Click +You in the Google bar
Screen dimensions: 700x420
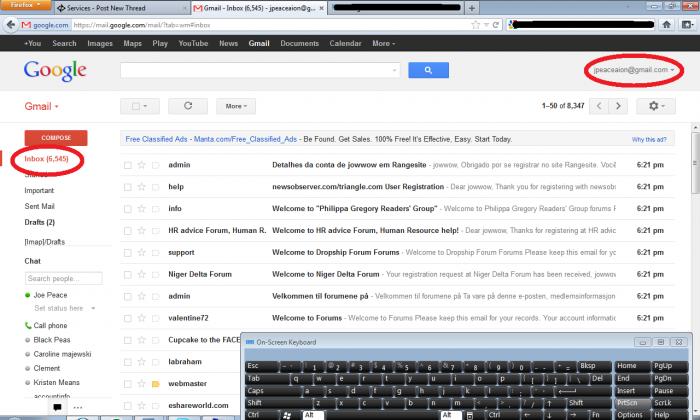click(32, 43)
